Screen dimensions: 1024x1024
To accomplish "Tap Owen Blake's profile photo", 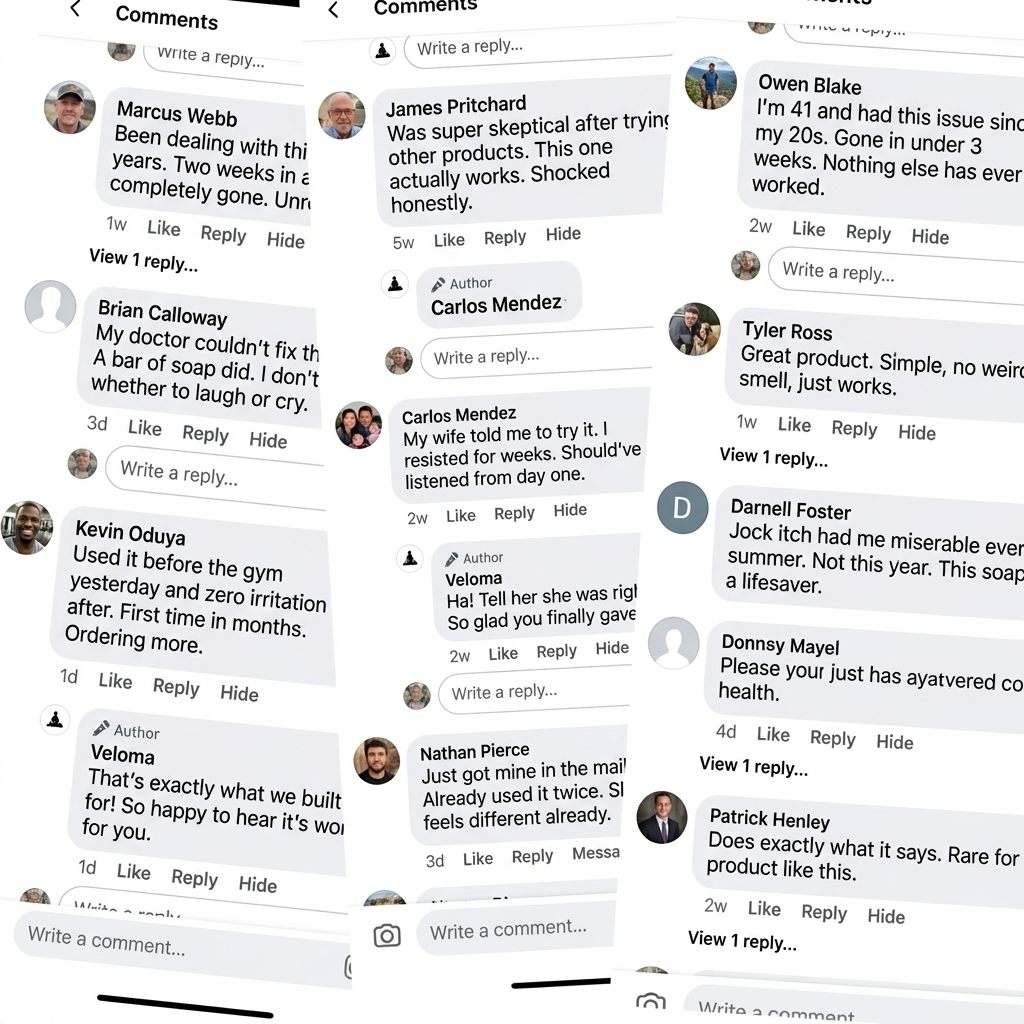I will pos(710,82).
